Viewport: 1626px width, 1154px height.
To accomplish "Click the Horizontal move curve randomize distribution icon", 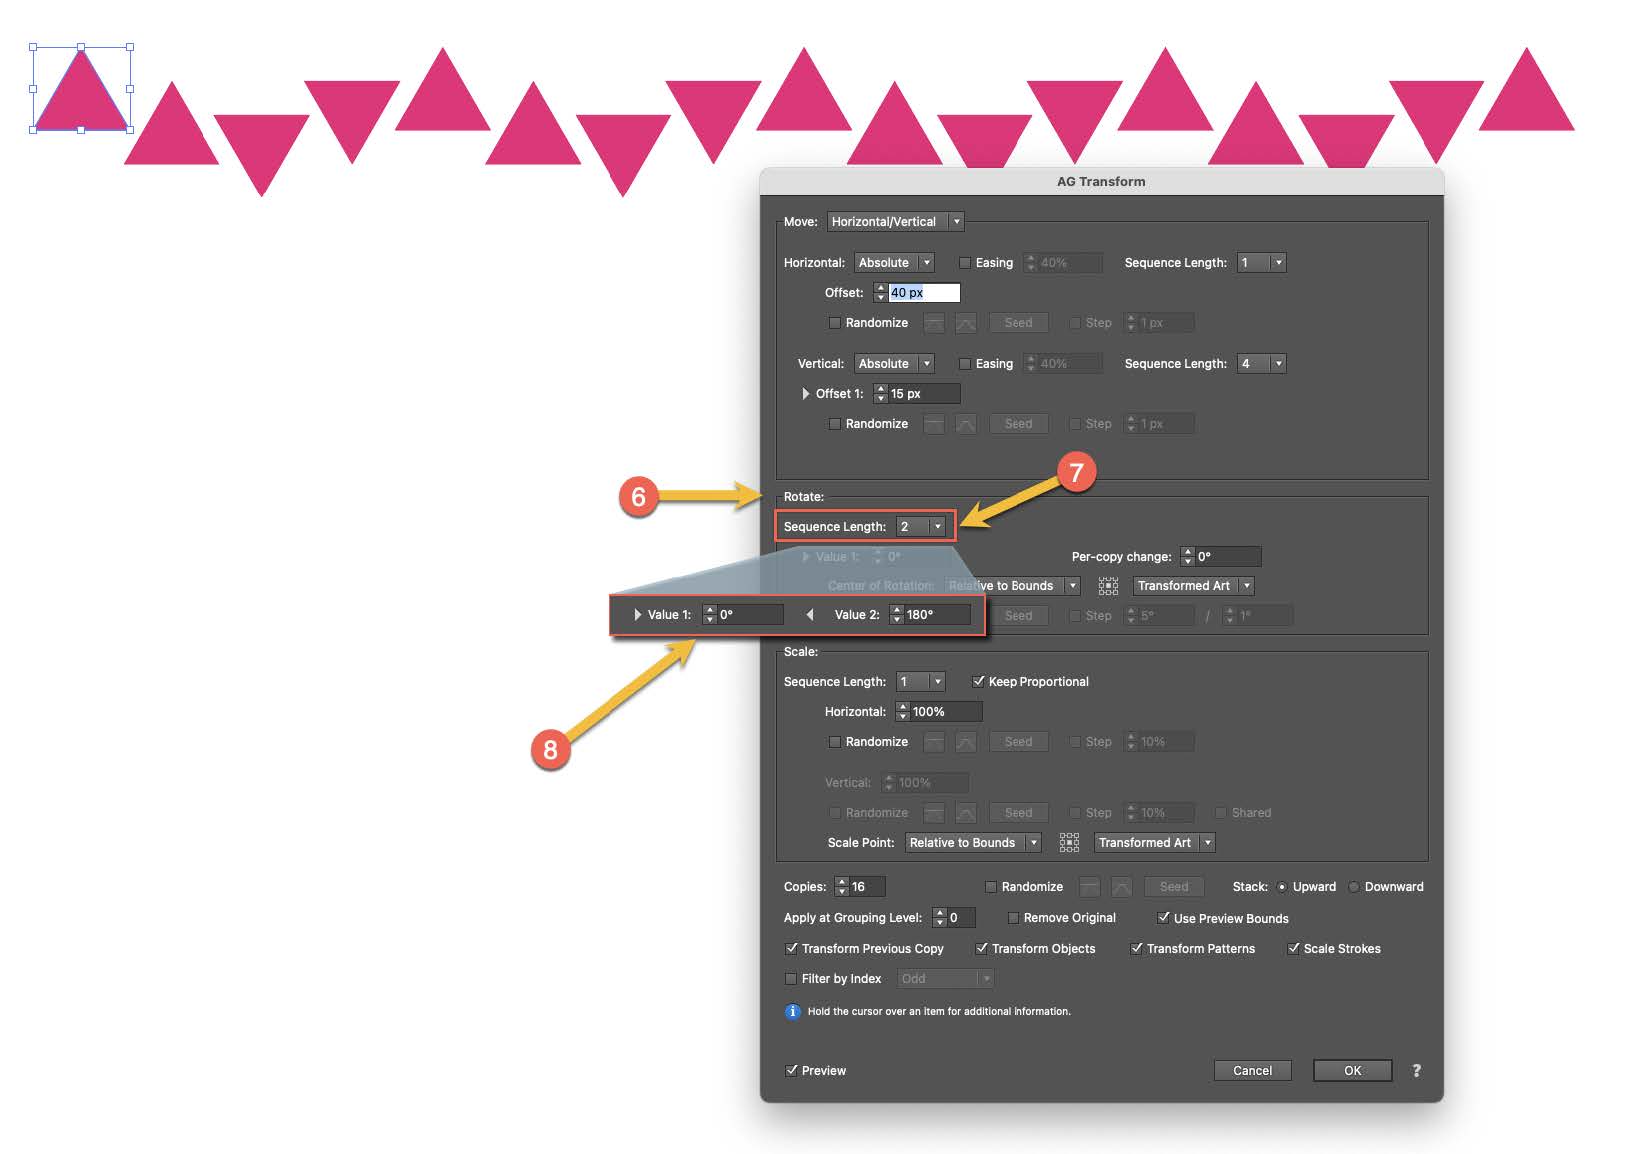I will click(x=965, y=323).
